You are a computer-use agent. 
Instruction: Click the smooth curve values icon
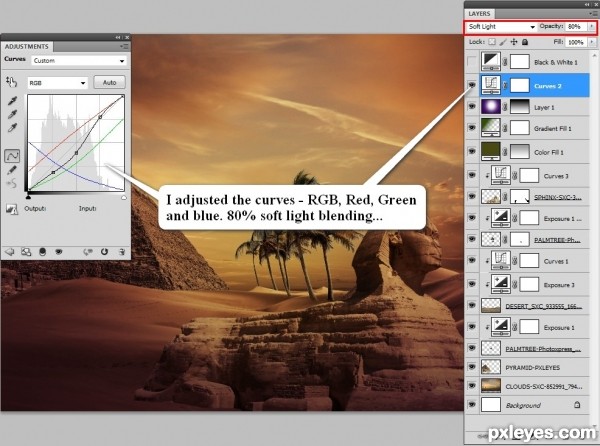[x=12, y=184]
